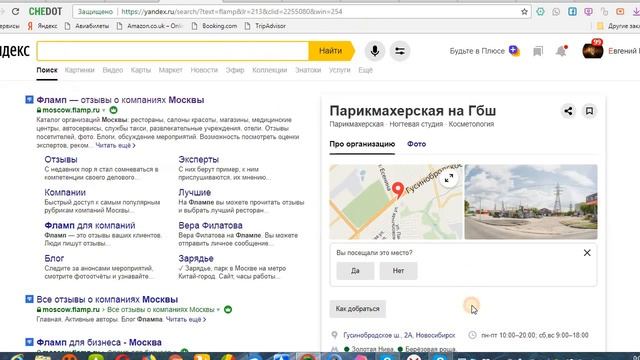Viewport: 640px width, 360px height.
Task: Expand 'Читать ещё' in Фламп description
Action: [x=116, y=145]
